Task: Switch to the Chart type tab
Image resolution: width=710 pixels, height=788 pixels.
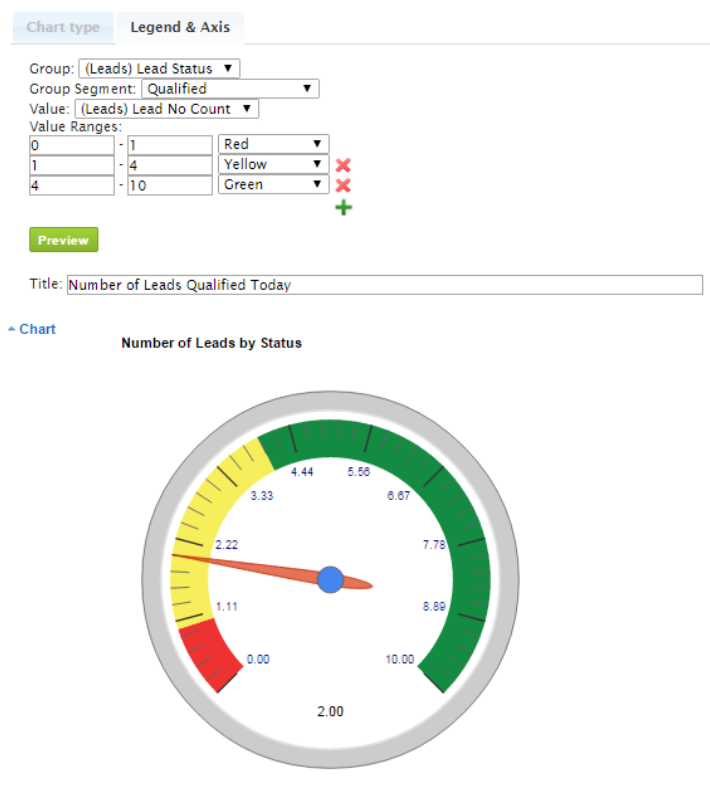Action: (x=63, y=27)
